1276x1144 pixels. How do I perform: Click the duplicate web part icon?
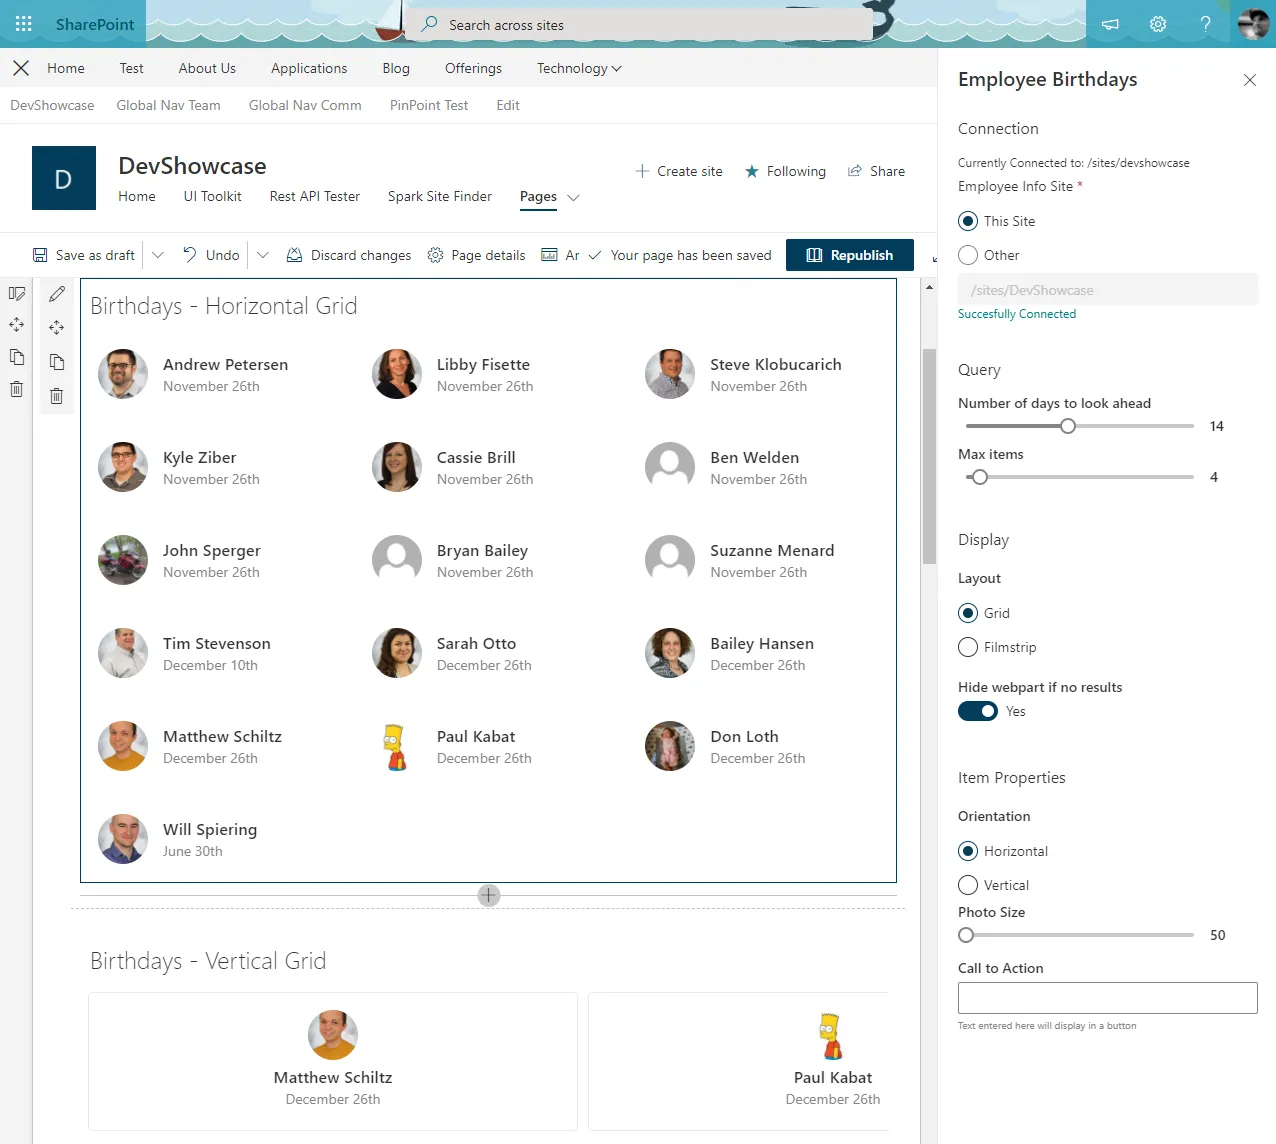coord(57,361)
